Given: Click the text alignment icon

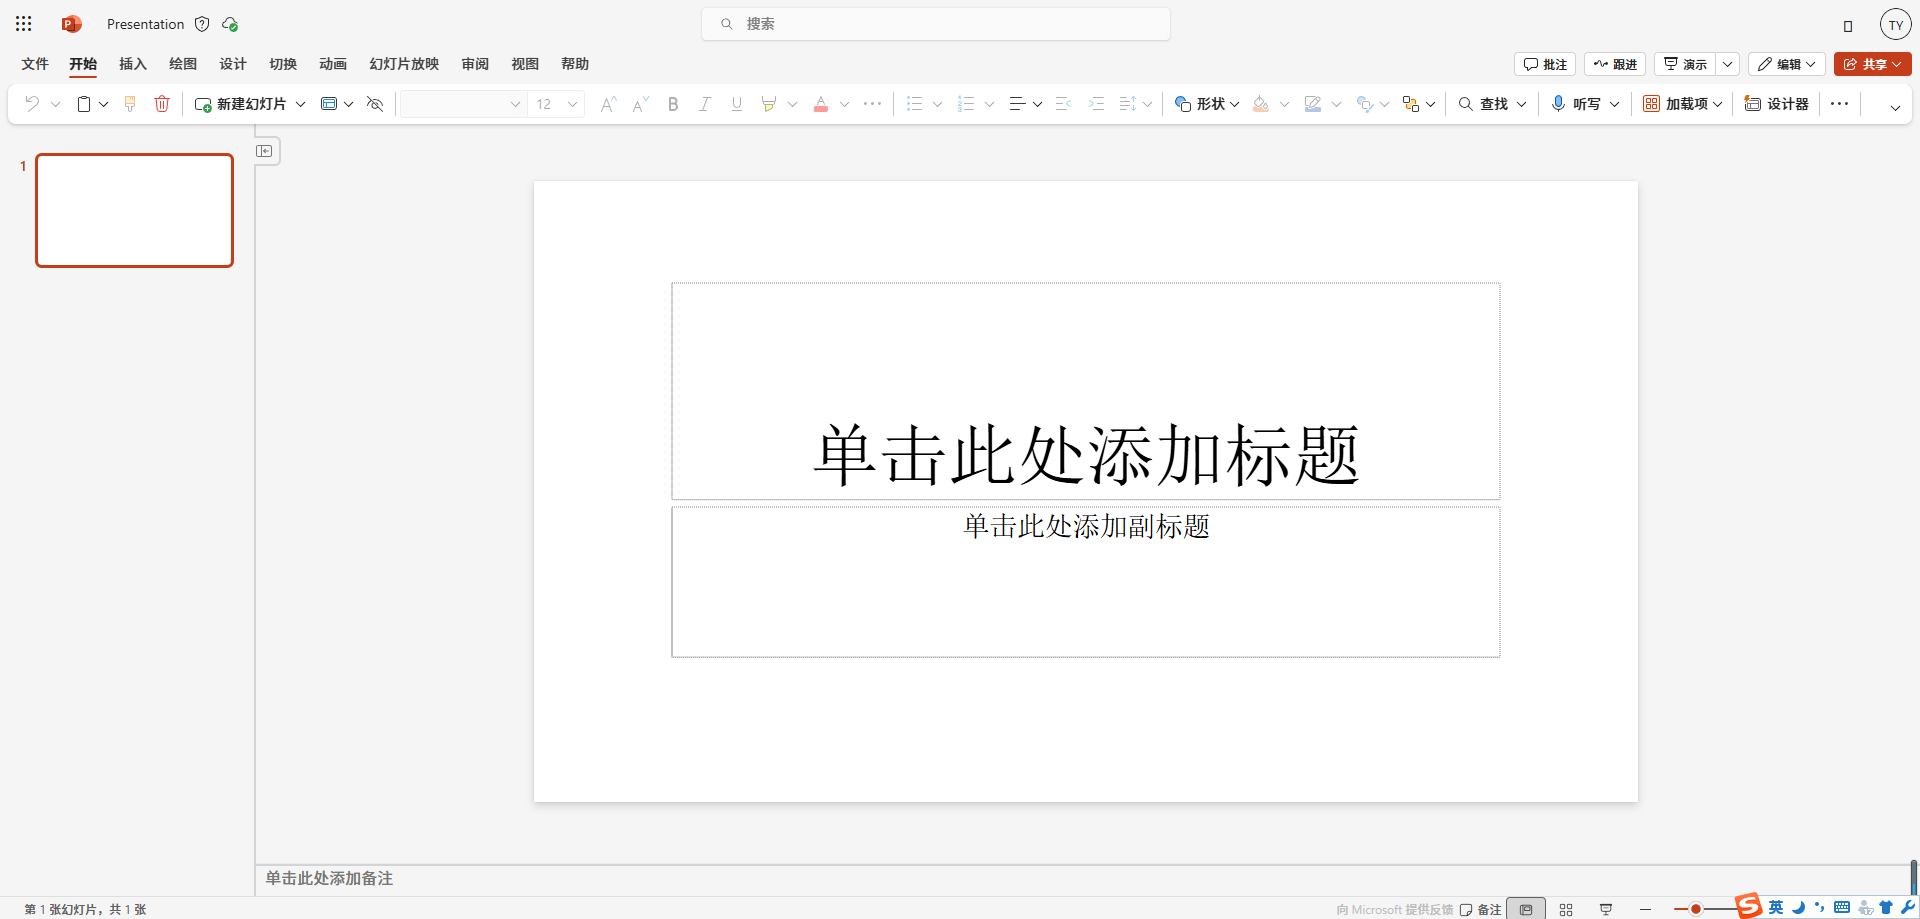Looking at the screenshot, I should coord(1017,104).
